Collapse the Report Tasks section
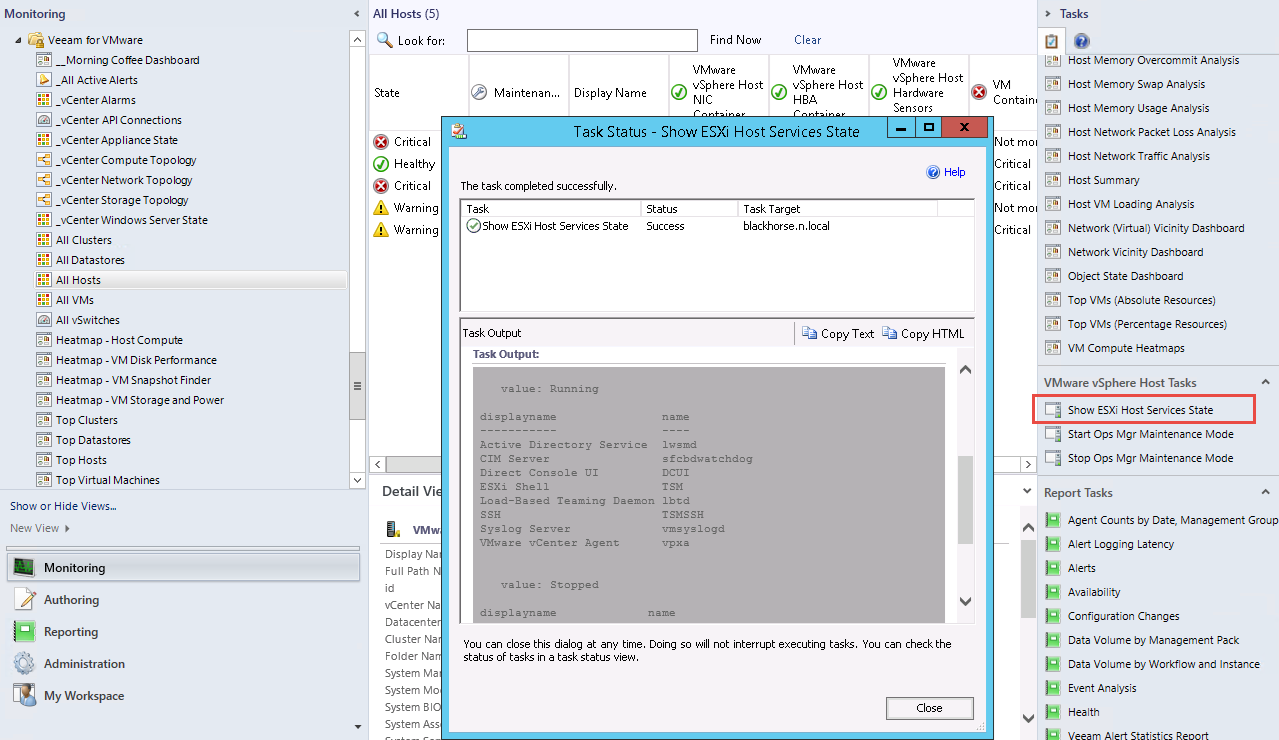This screenshot has height=740, width=1279. pos(1265,492)
